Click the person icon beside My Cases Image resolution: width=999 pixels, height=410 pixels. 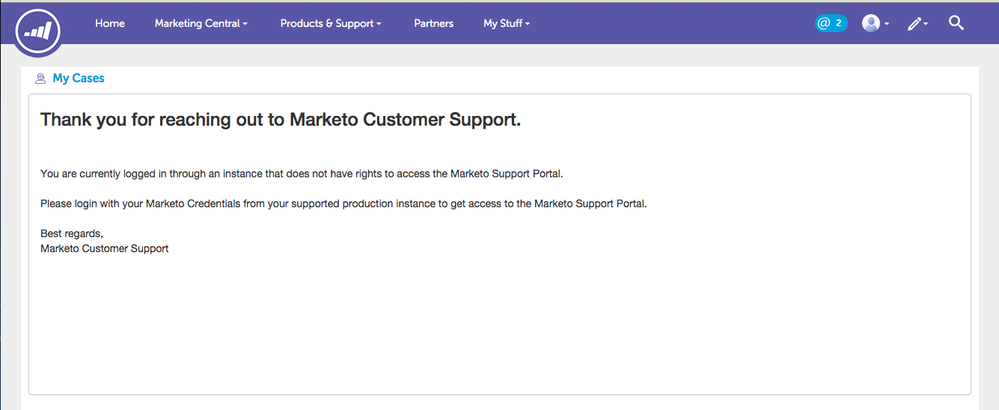[40, 78]
